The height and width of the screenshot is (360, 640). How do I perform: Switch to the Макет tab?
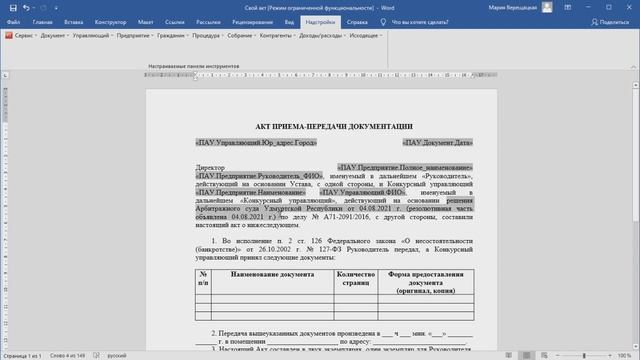(145, 22)
